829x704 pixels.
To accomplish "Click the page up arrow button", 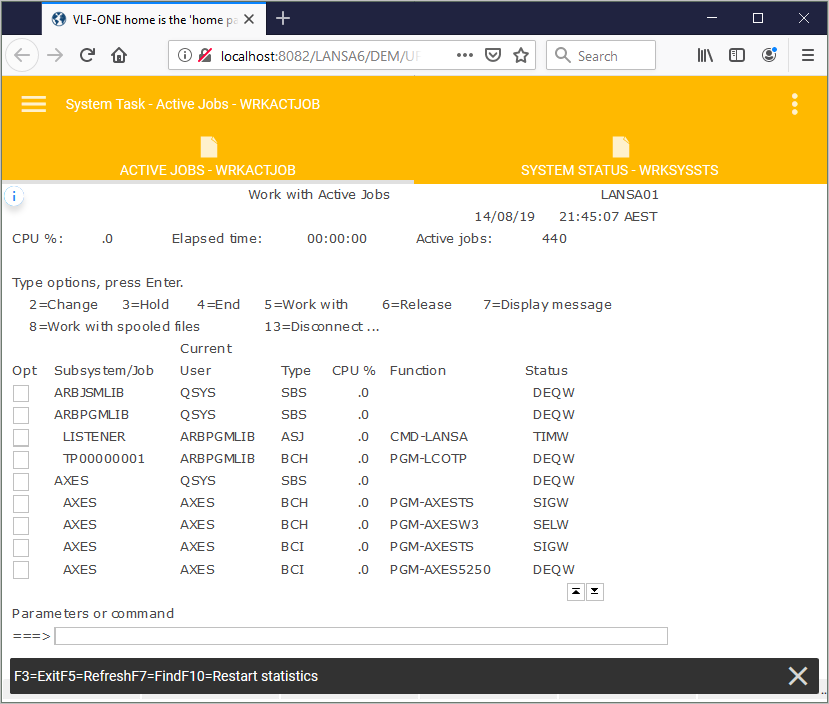I will [x=576, y=592].
